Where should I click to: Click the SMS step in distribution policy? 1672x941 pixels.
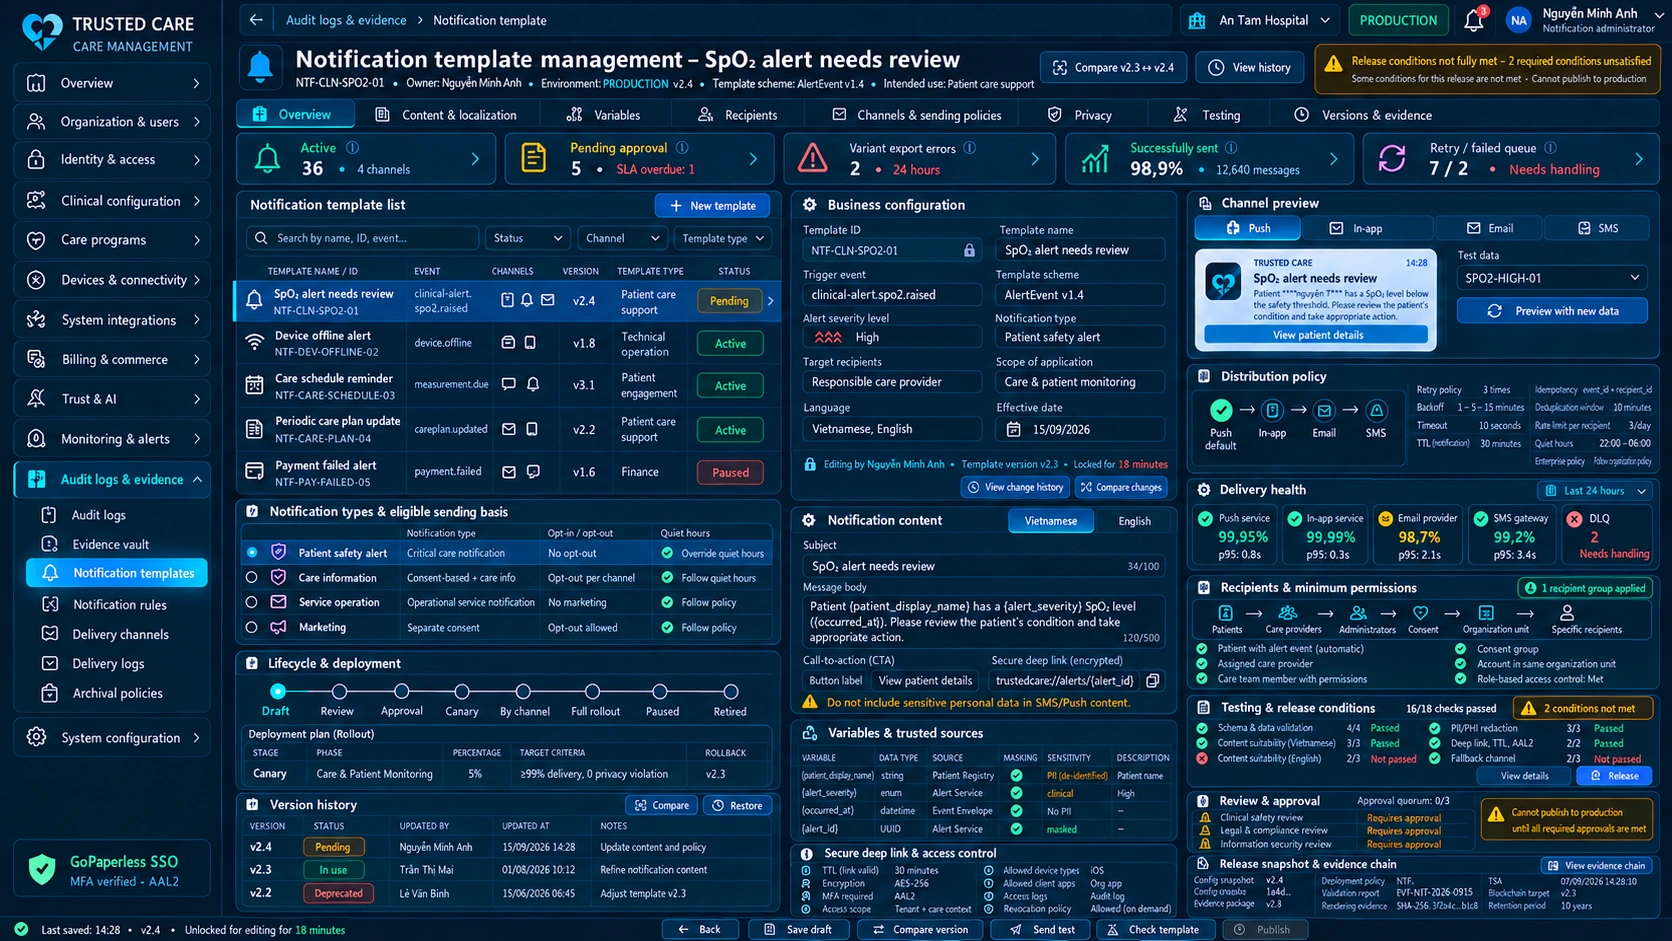(1376, 410)
